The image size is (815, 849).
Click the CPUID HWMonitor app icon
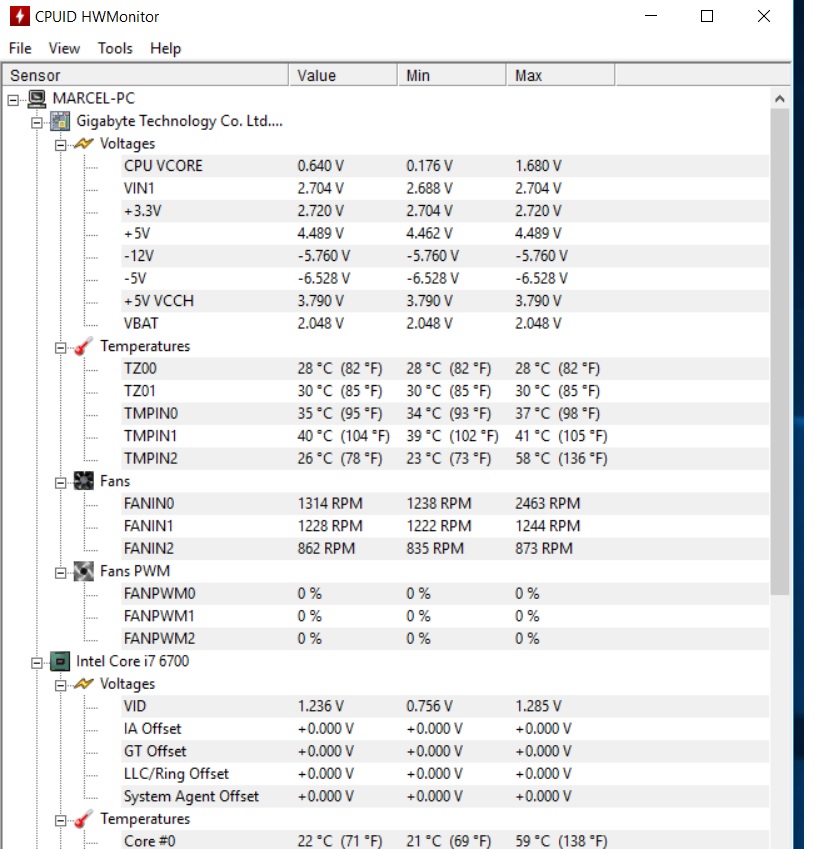[19, 16]
